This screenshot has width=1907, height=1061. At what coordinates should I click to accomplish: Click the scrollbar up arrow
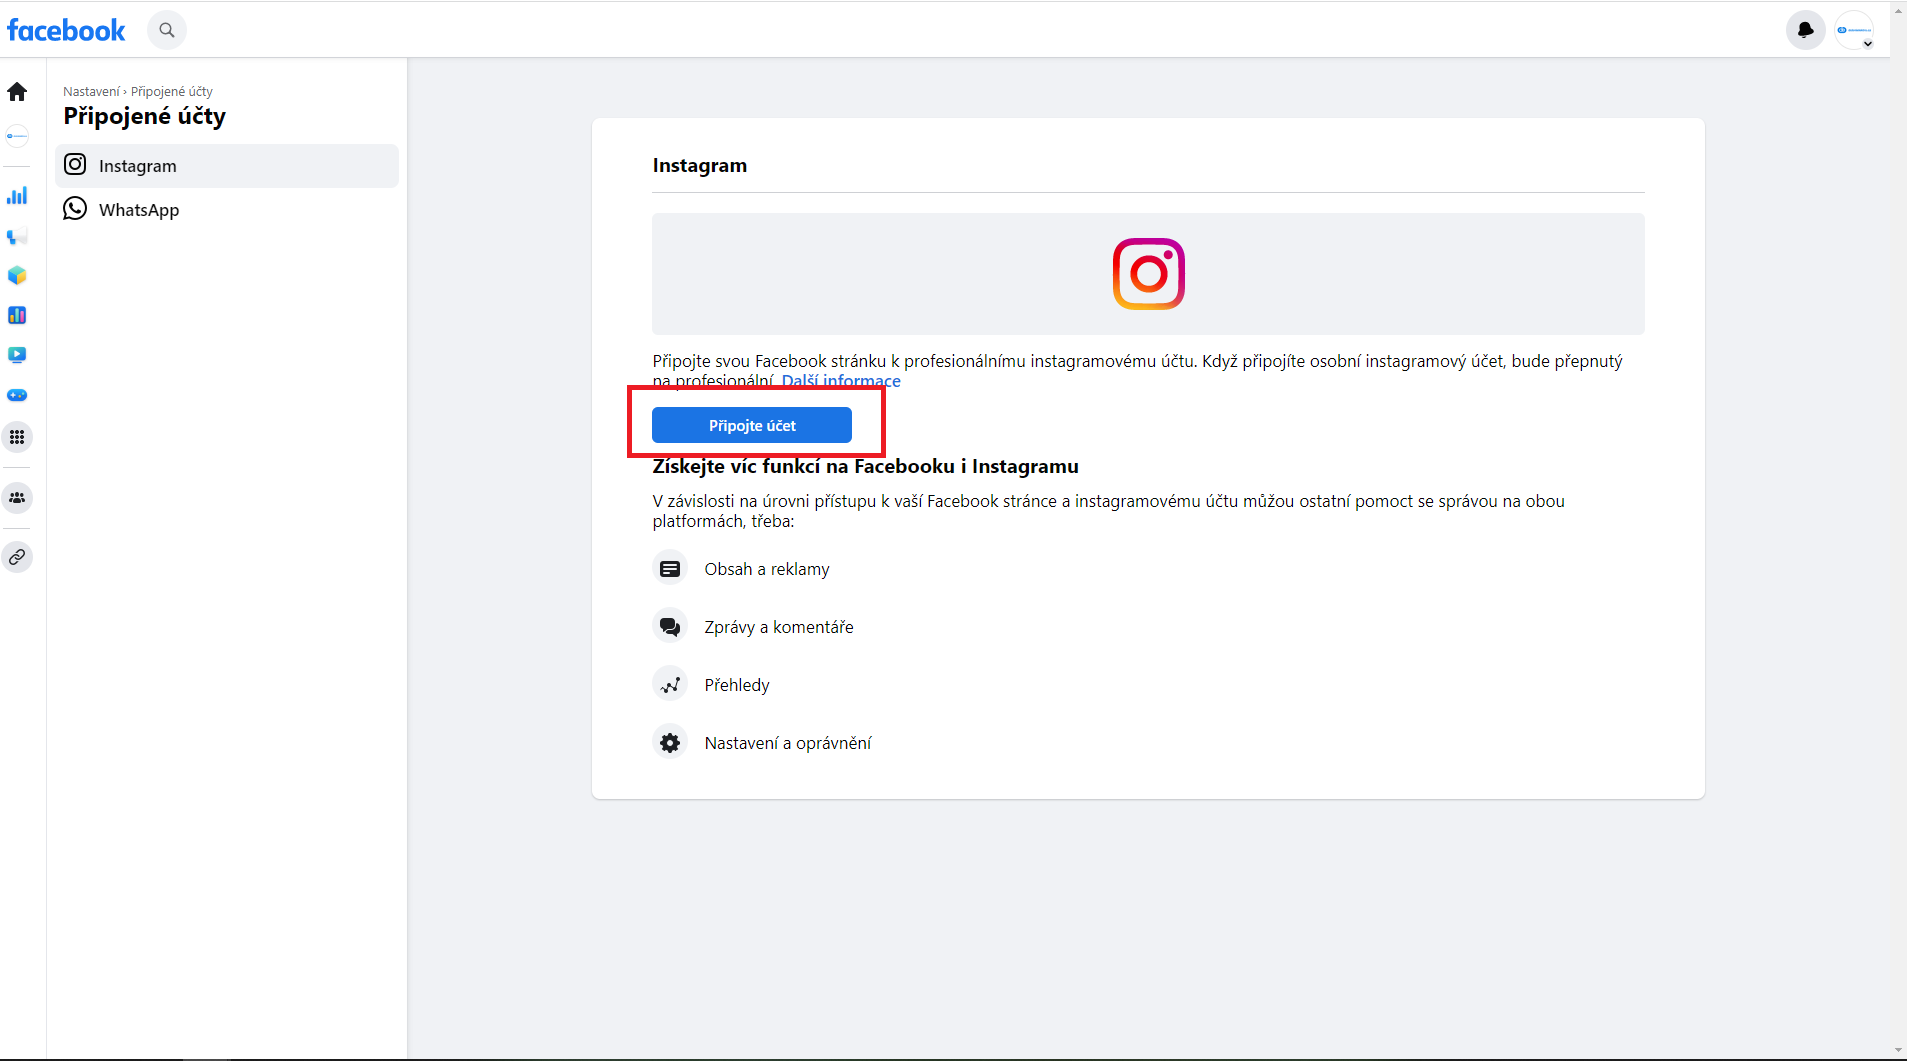click(x=1898, y=9)
